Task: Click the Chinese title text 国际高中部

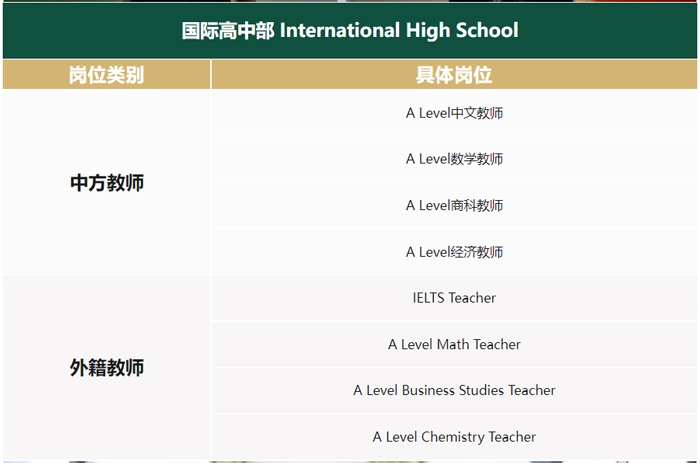Action: tap(227, 30)
